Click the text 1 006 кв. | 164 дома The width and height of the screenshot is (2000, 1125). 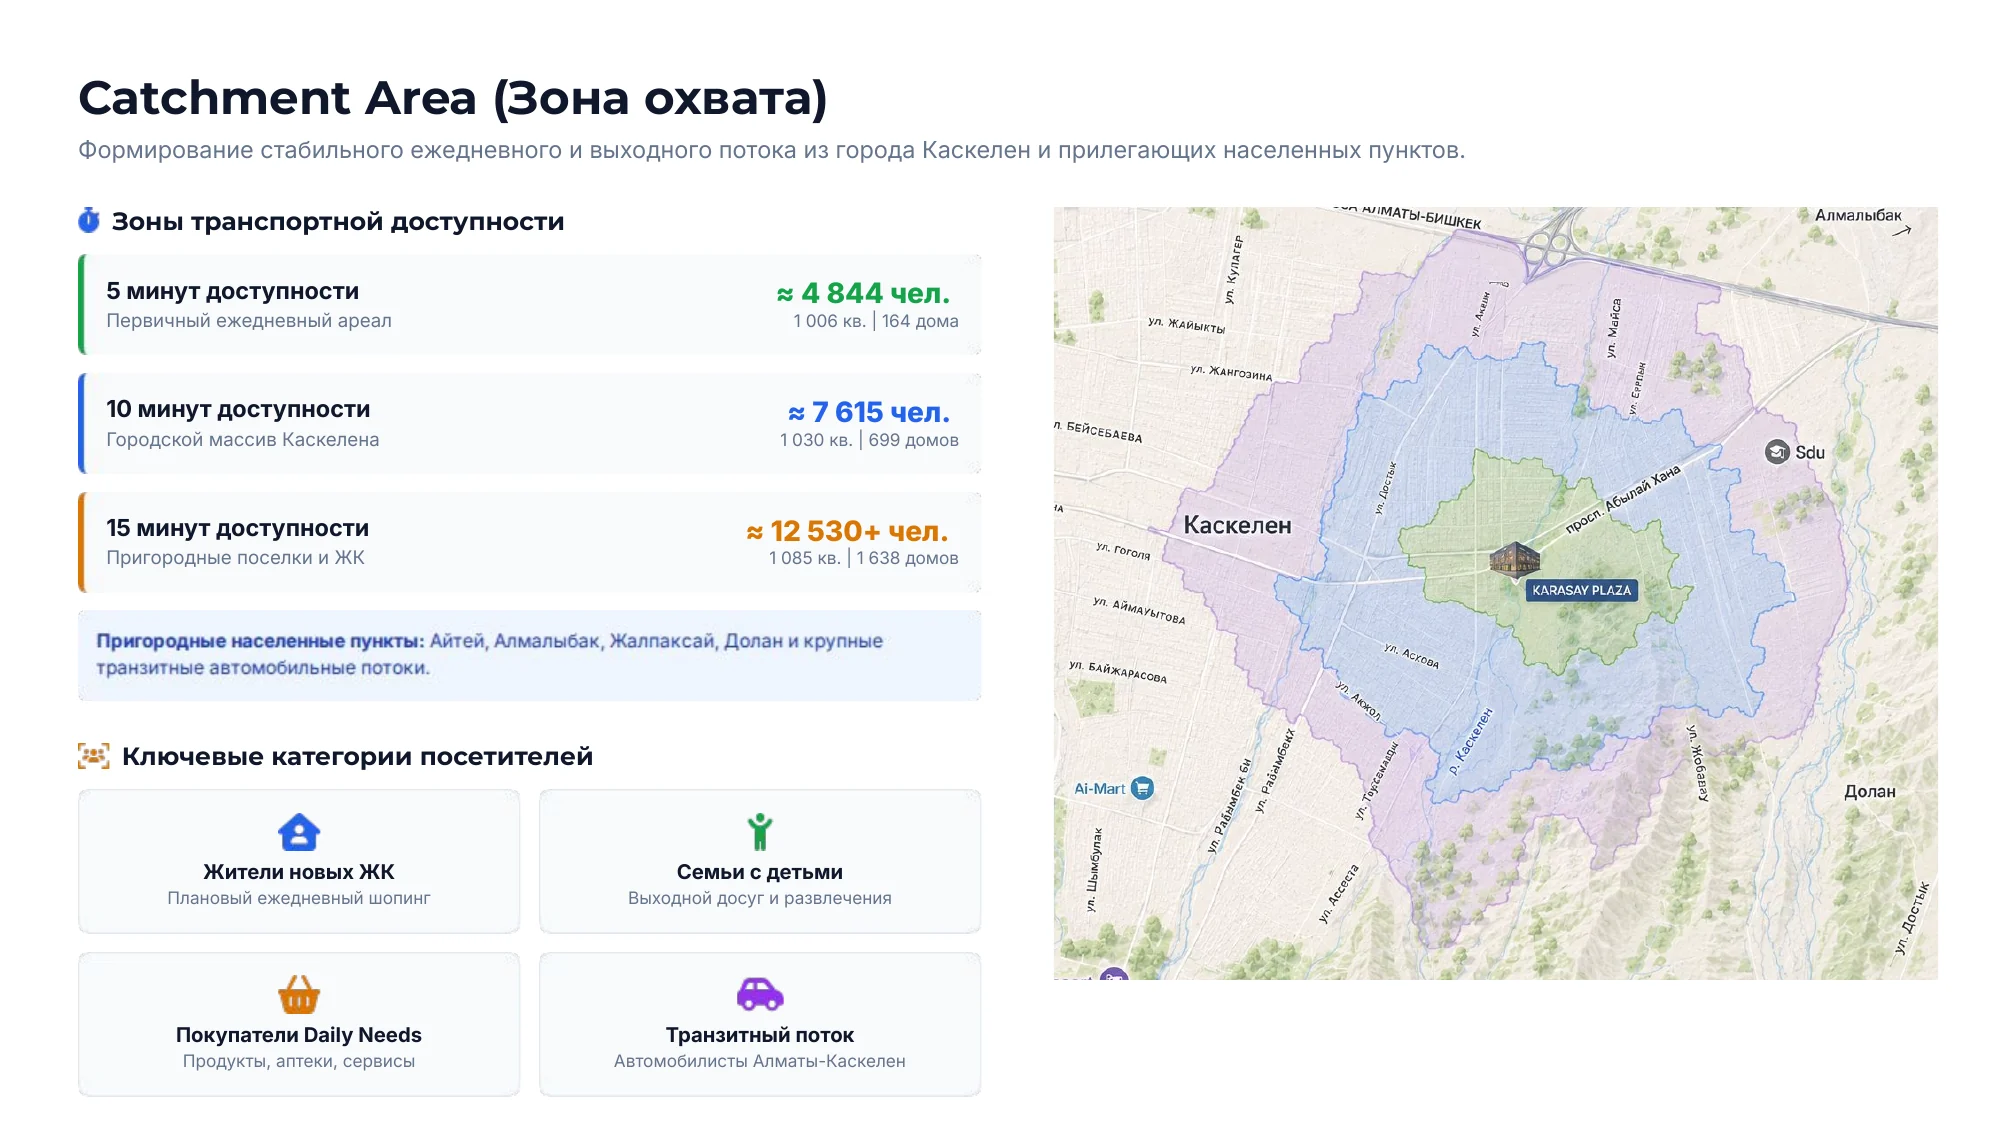pyautogui.click(x=876, y=321)
